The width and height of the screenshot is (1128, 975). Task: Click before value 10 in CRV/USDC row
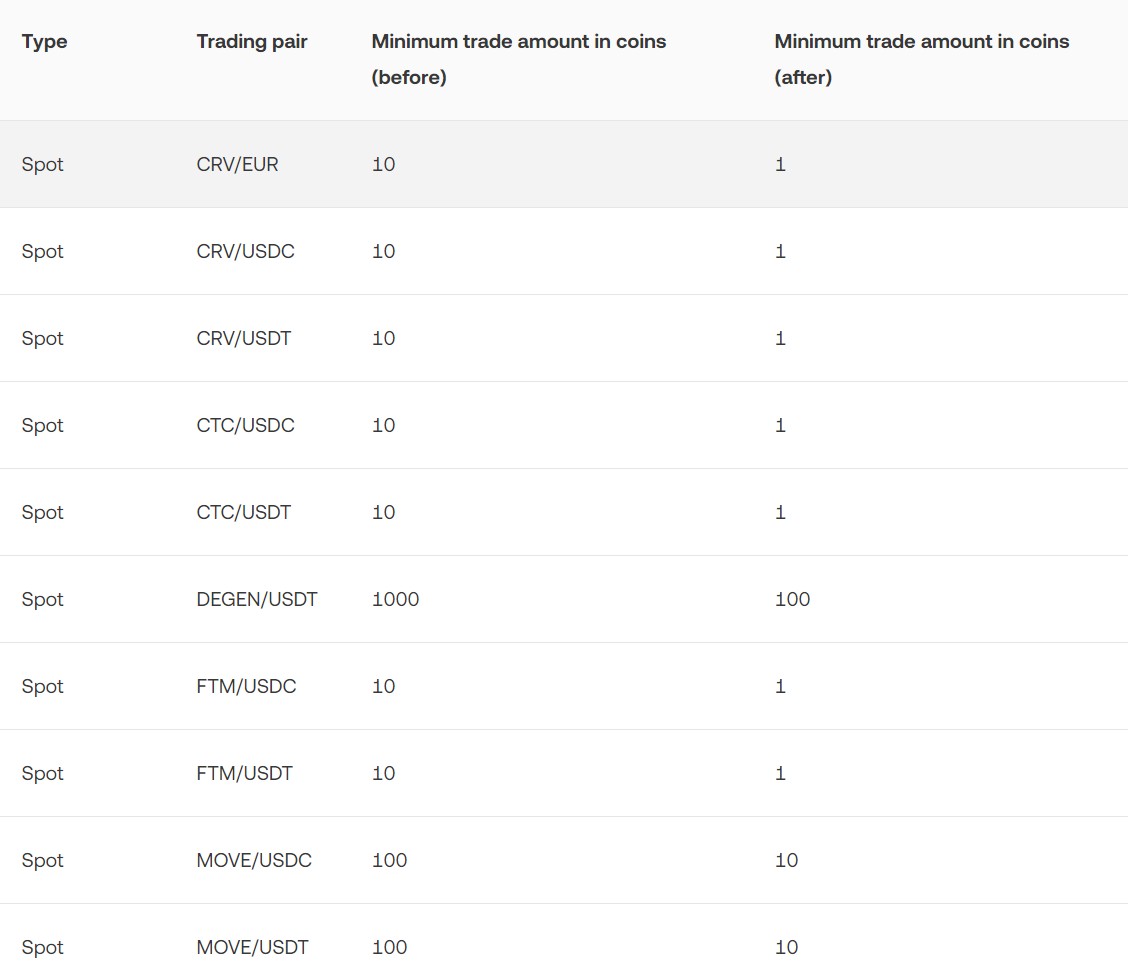pos(383,251)
